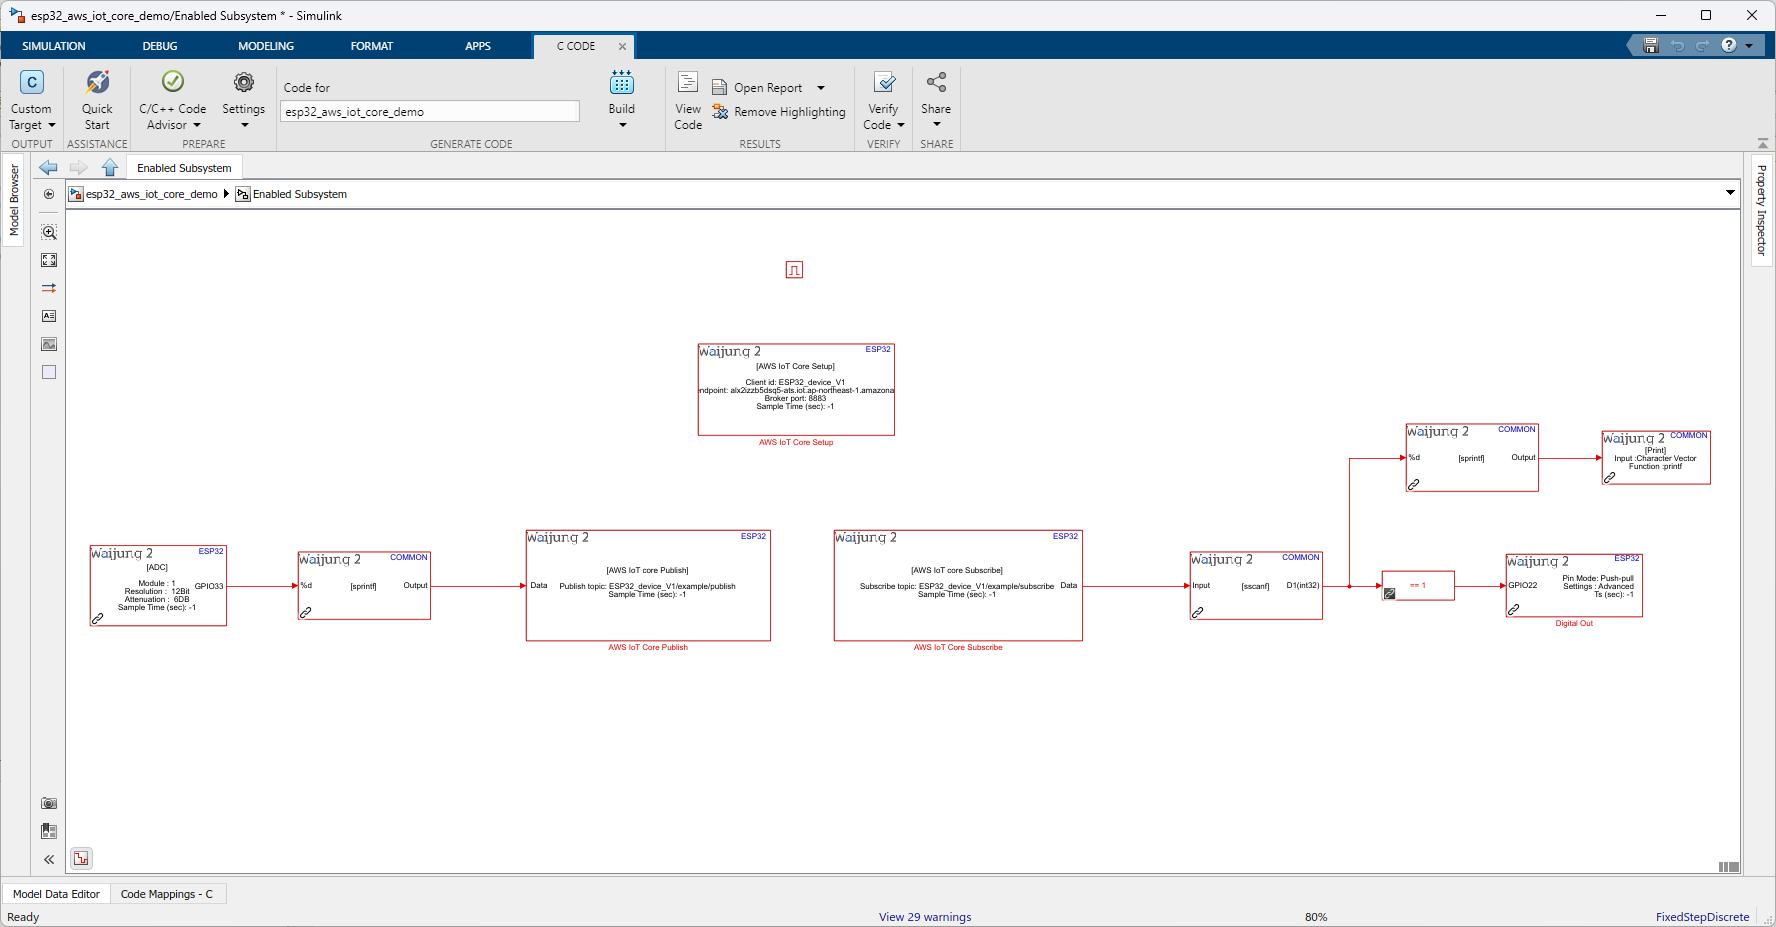This screenshot has width=1776, height=927.
Task: Expand the Share dropdown arrow
Action: point(936,125)
